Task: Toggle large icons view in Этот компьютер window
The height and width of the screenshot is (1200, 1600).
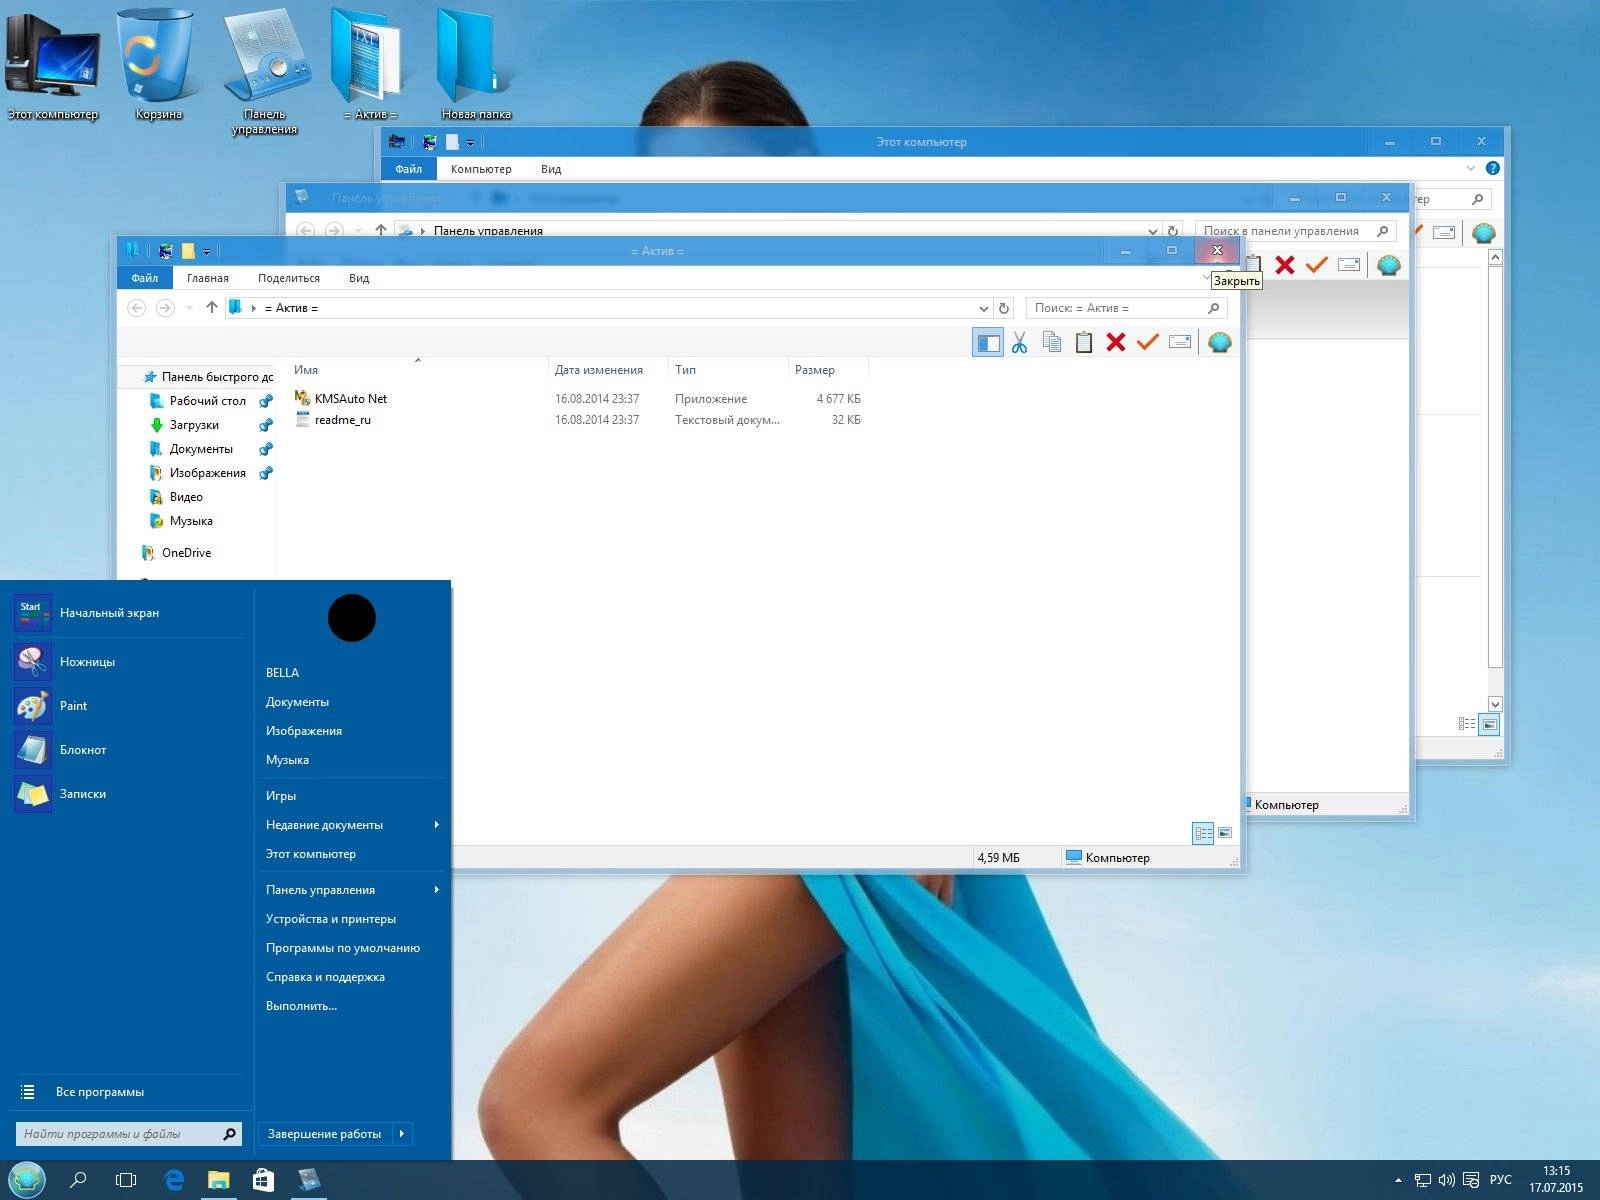Action: (1489, 724)
